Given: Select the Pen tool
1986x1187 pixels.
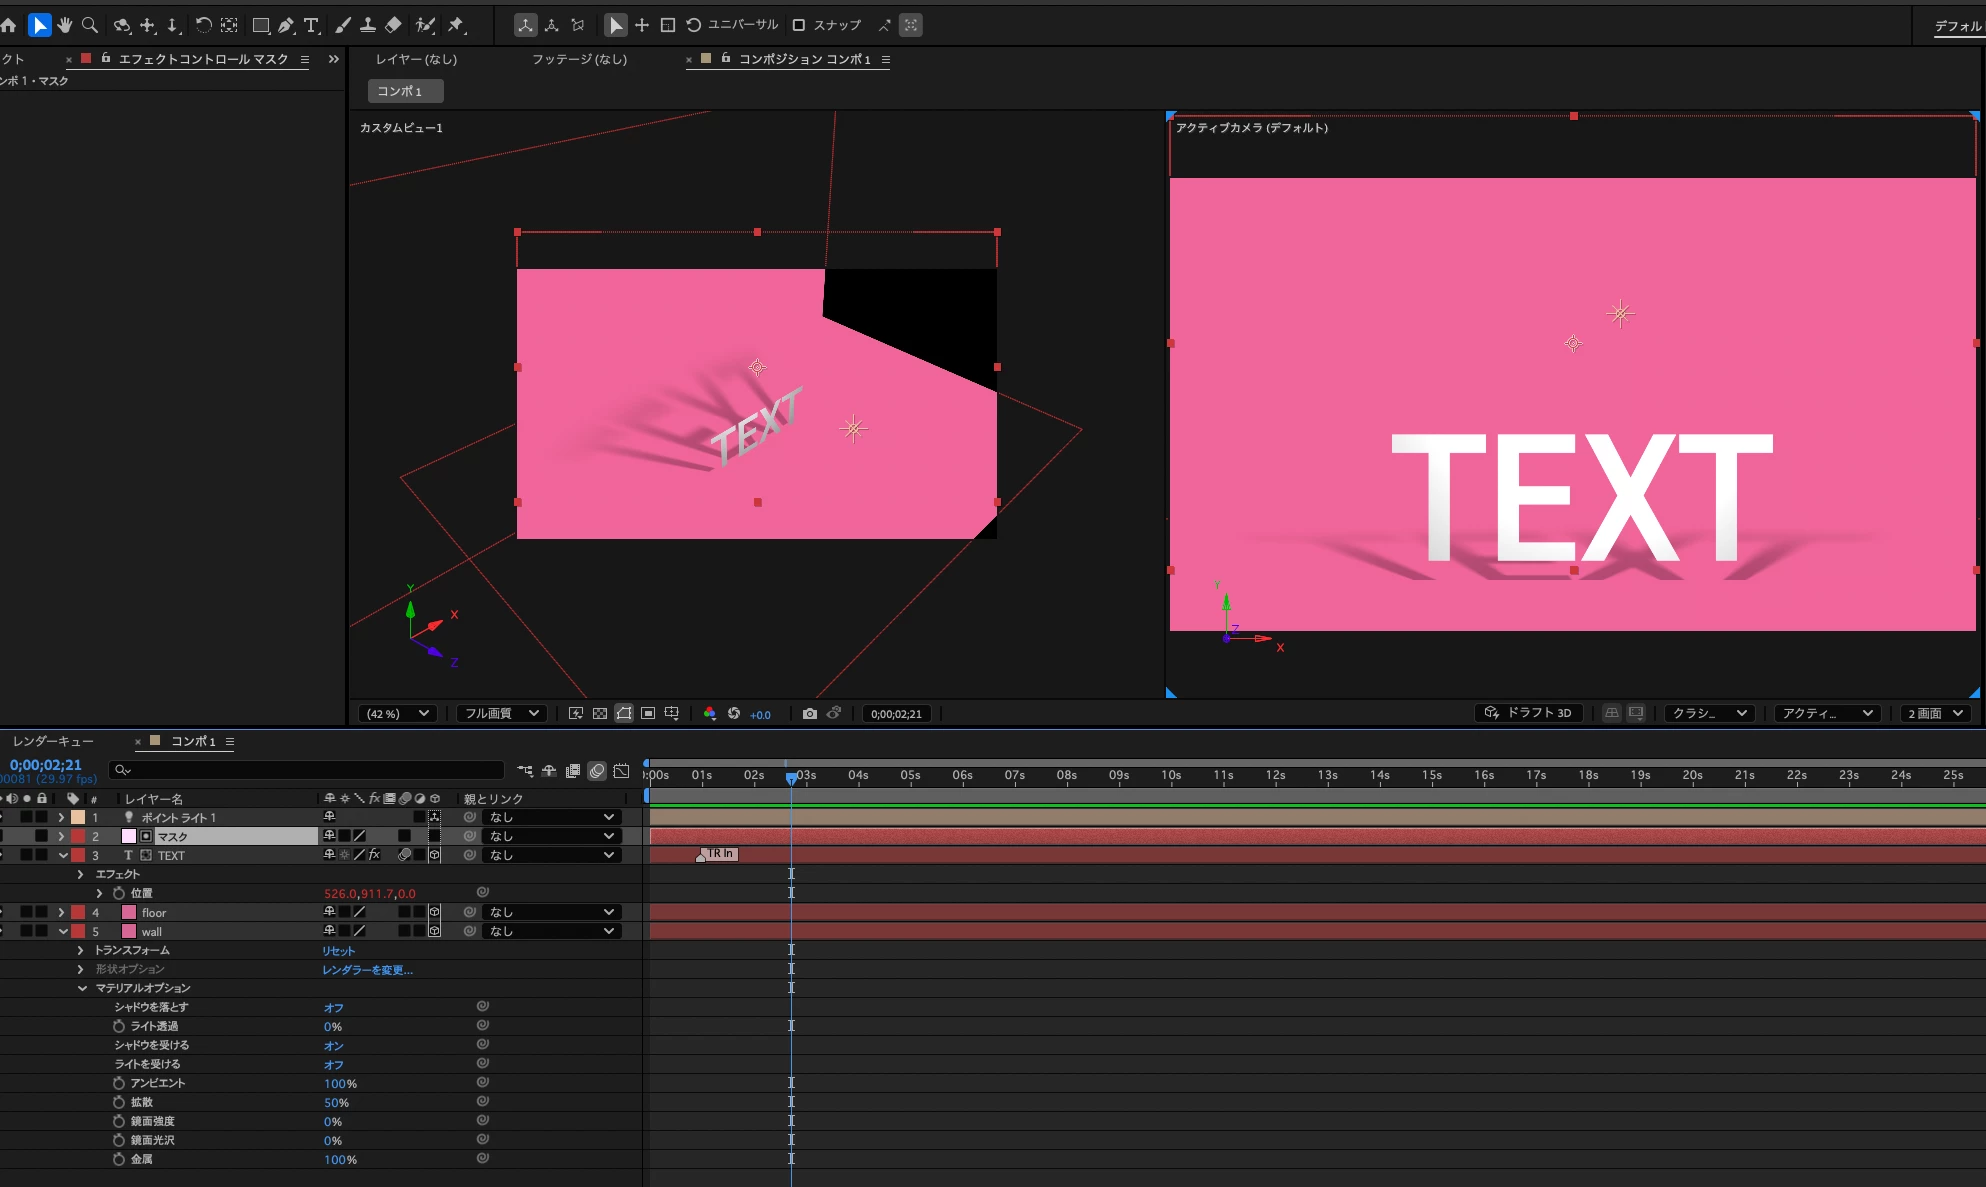Looking at the screenshot, I should point(286,25).
